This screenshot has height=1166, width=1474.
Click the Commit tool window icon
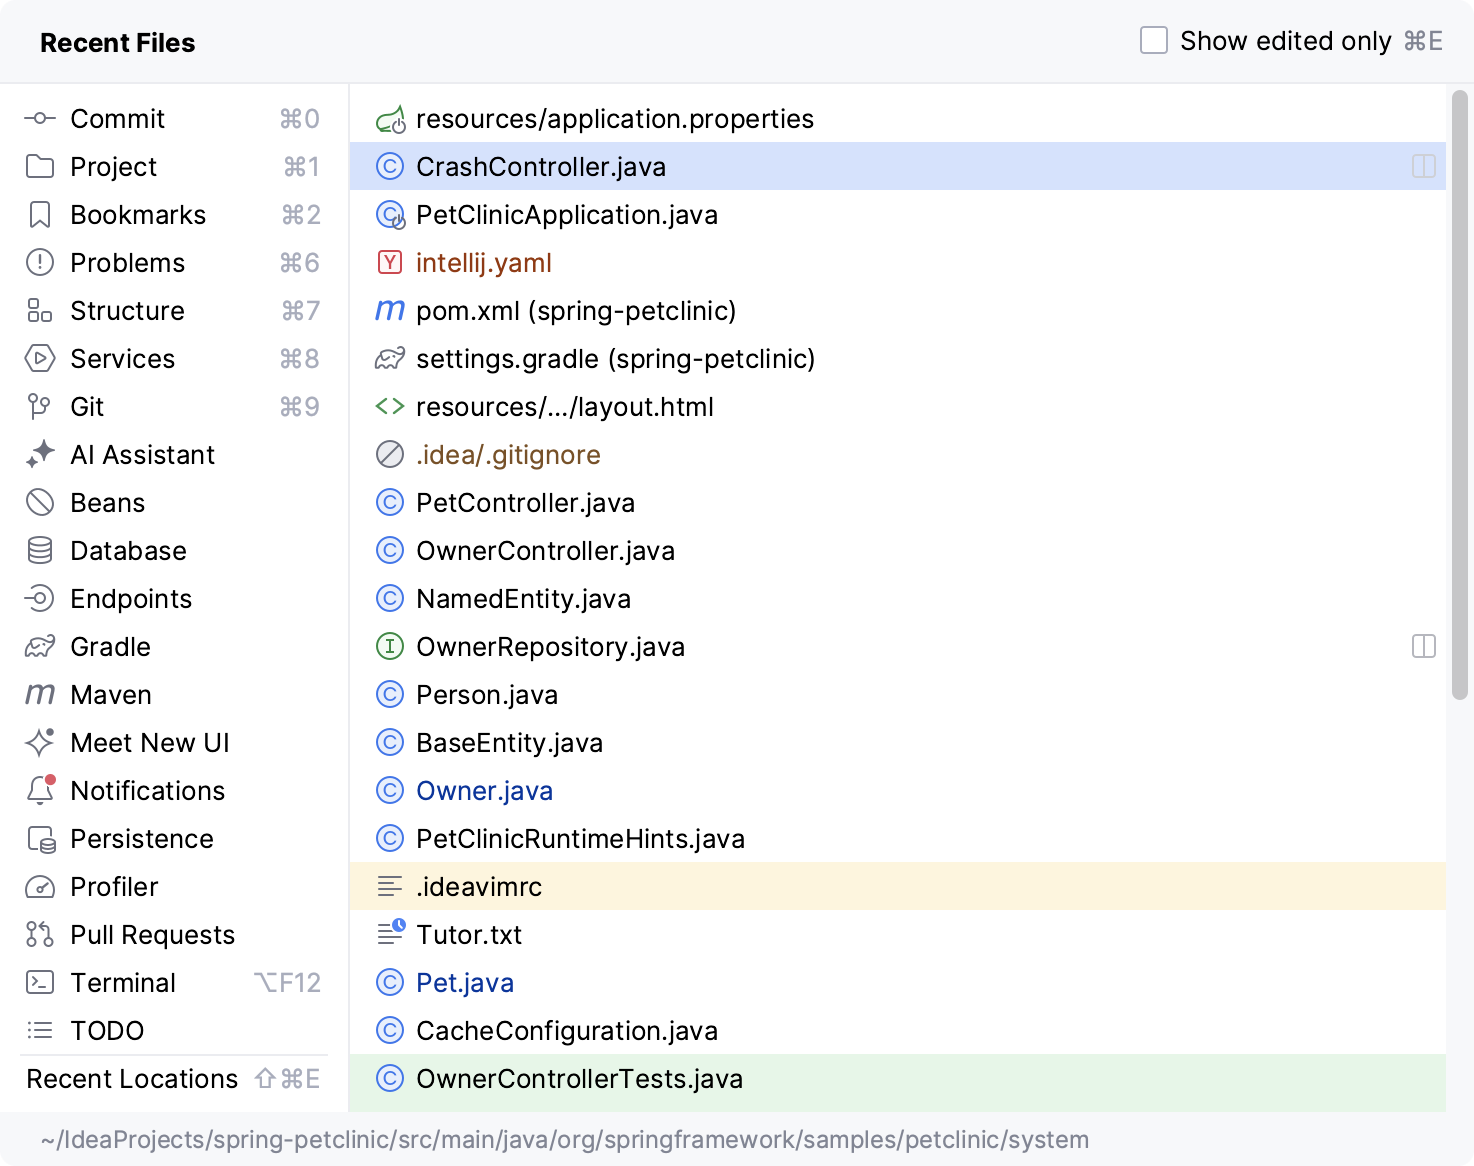39,119
